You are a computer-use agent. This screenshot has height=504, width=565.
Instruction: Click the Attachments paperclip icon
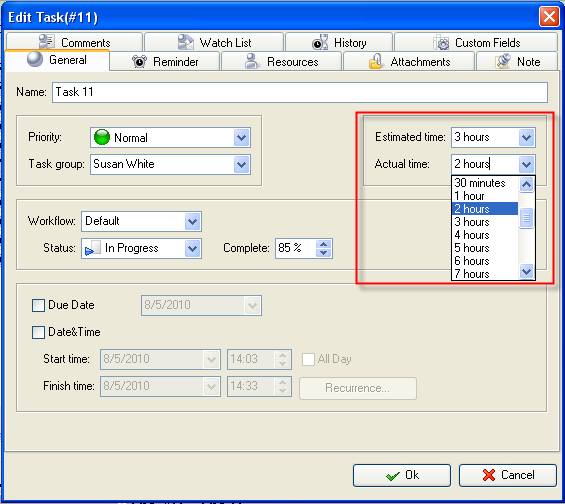pos(375,61)
